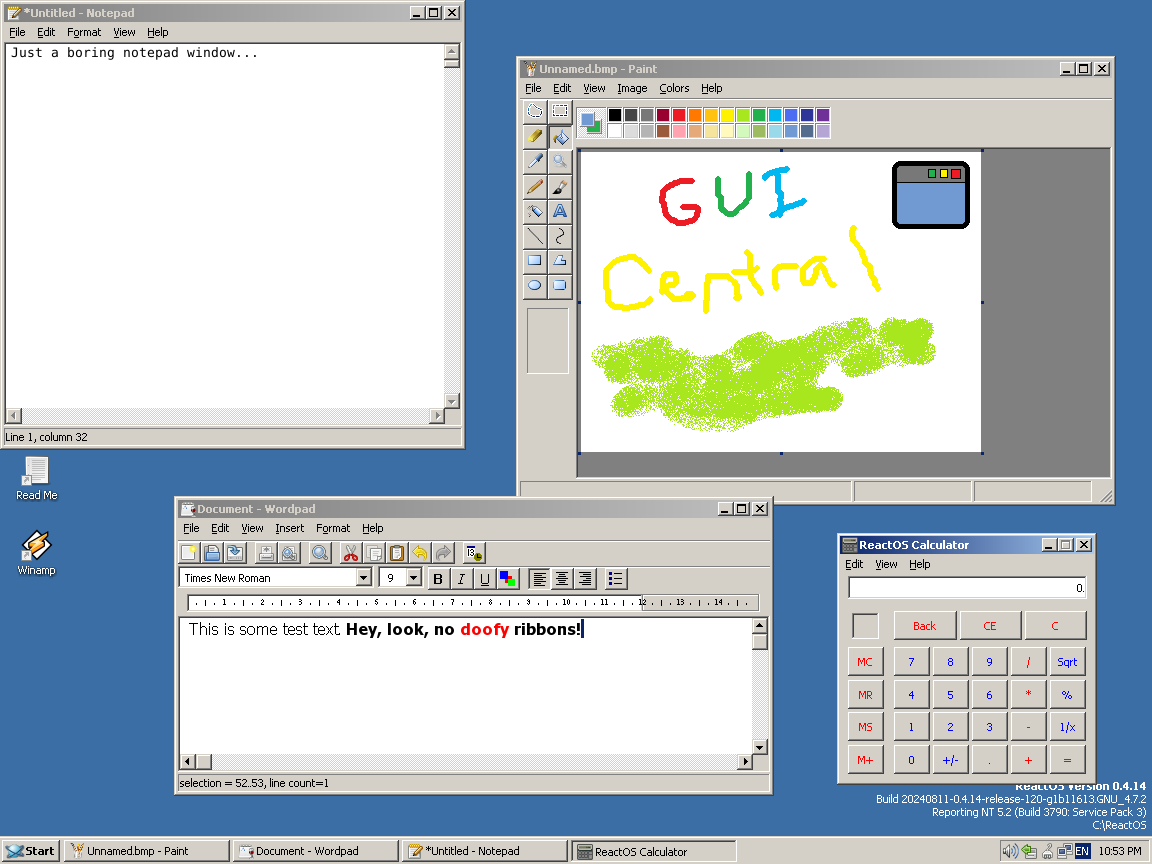
Task: Click the volume speaker icon in system tray
Action: pos(1010,851)
